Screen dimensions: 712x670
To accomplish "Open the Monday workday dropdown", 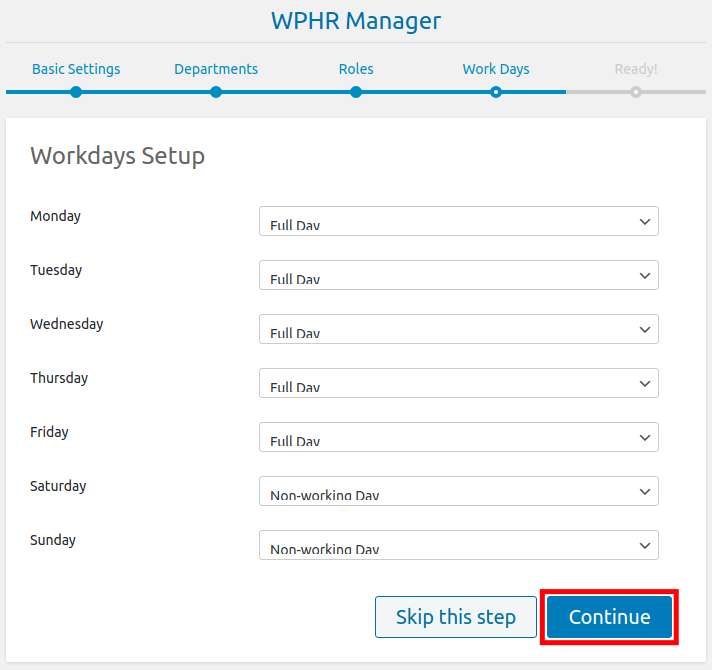I will [458, 221].
